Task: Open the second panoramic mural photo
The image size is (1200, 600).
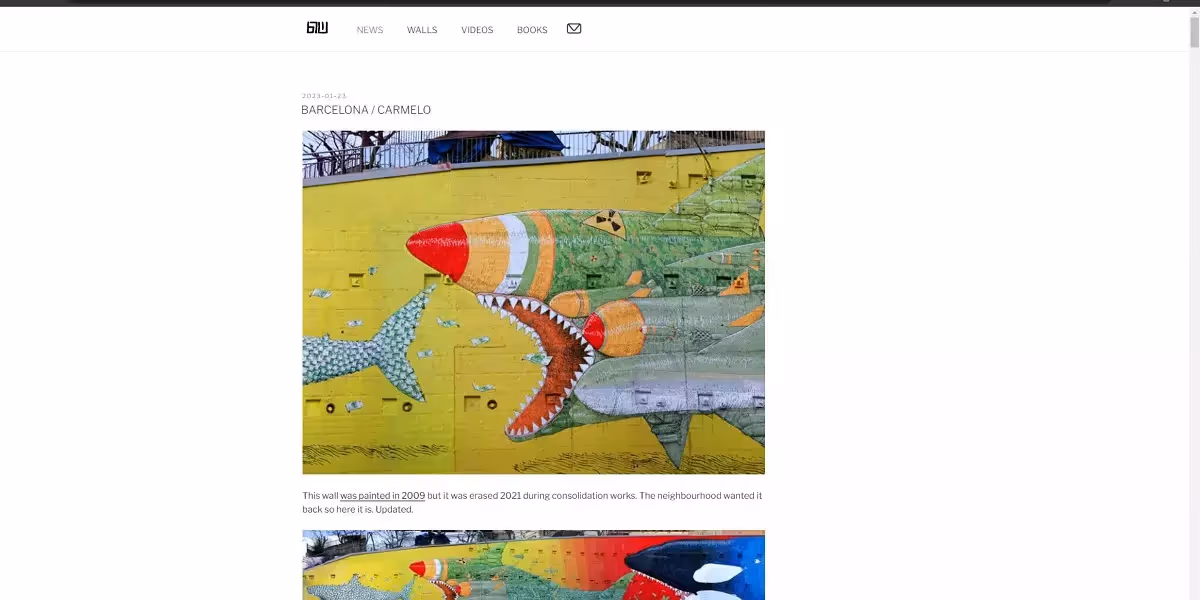Action: (534, 565)
